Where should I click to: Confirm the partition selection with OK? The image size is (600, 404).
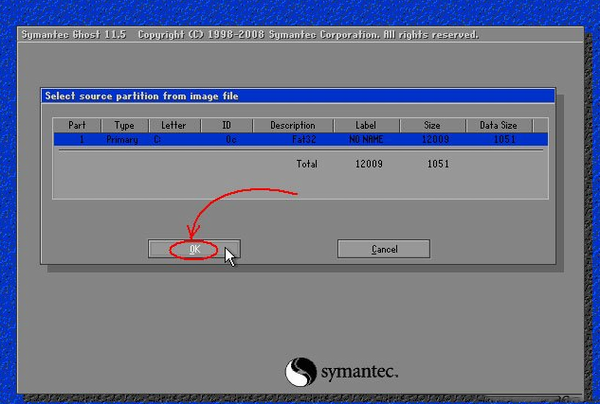[x=194, y=249]
